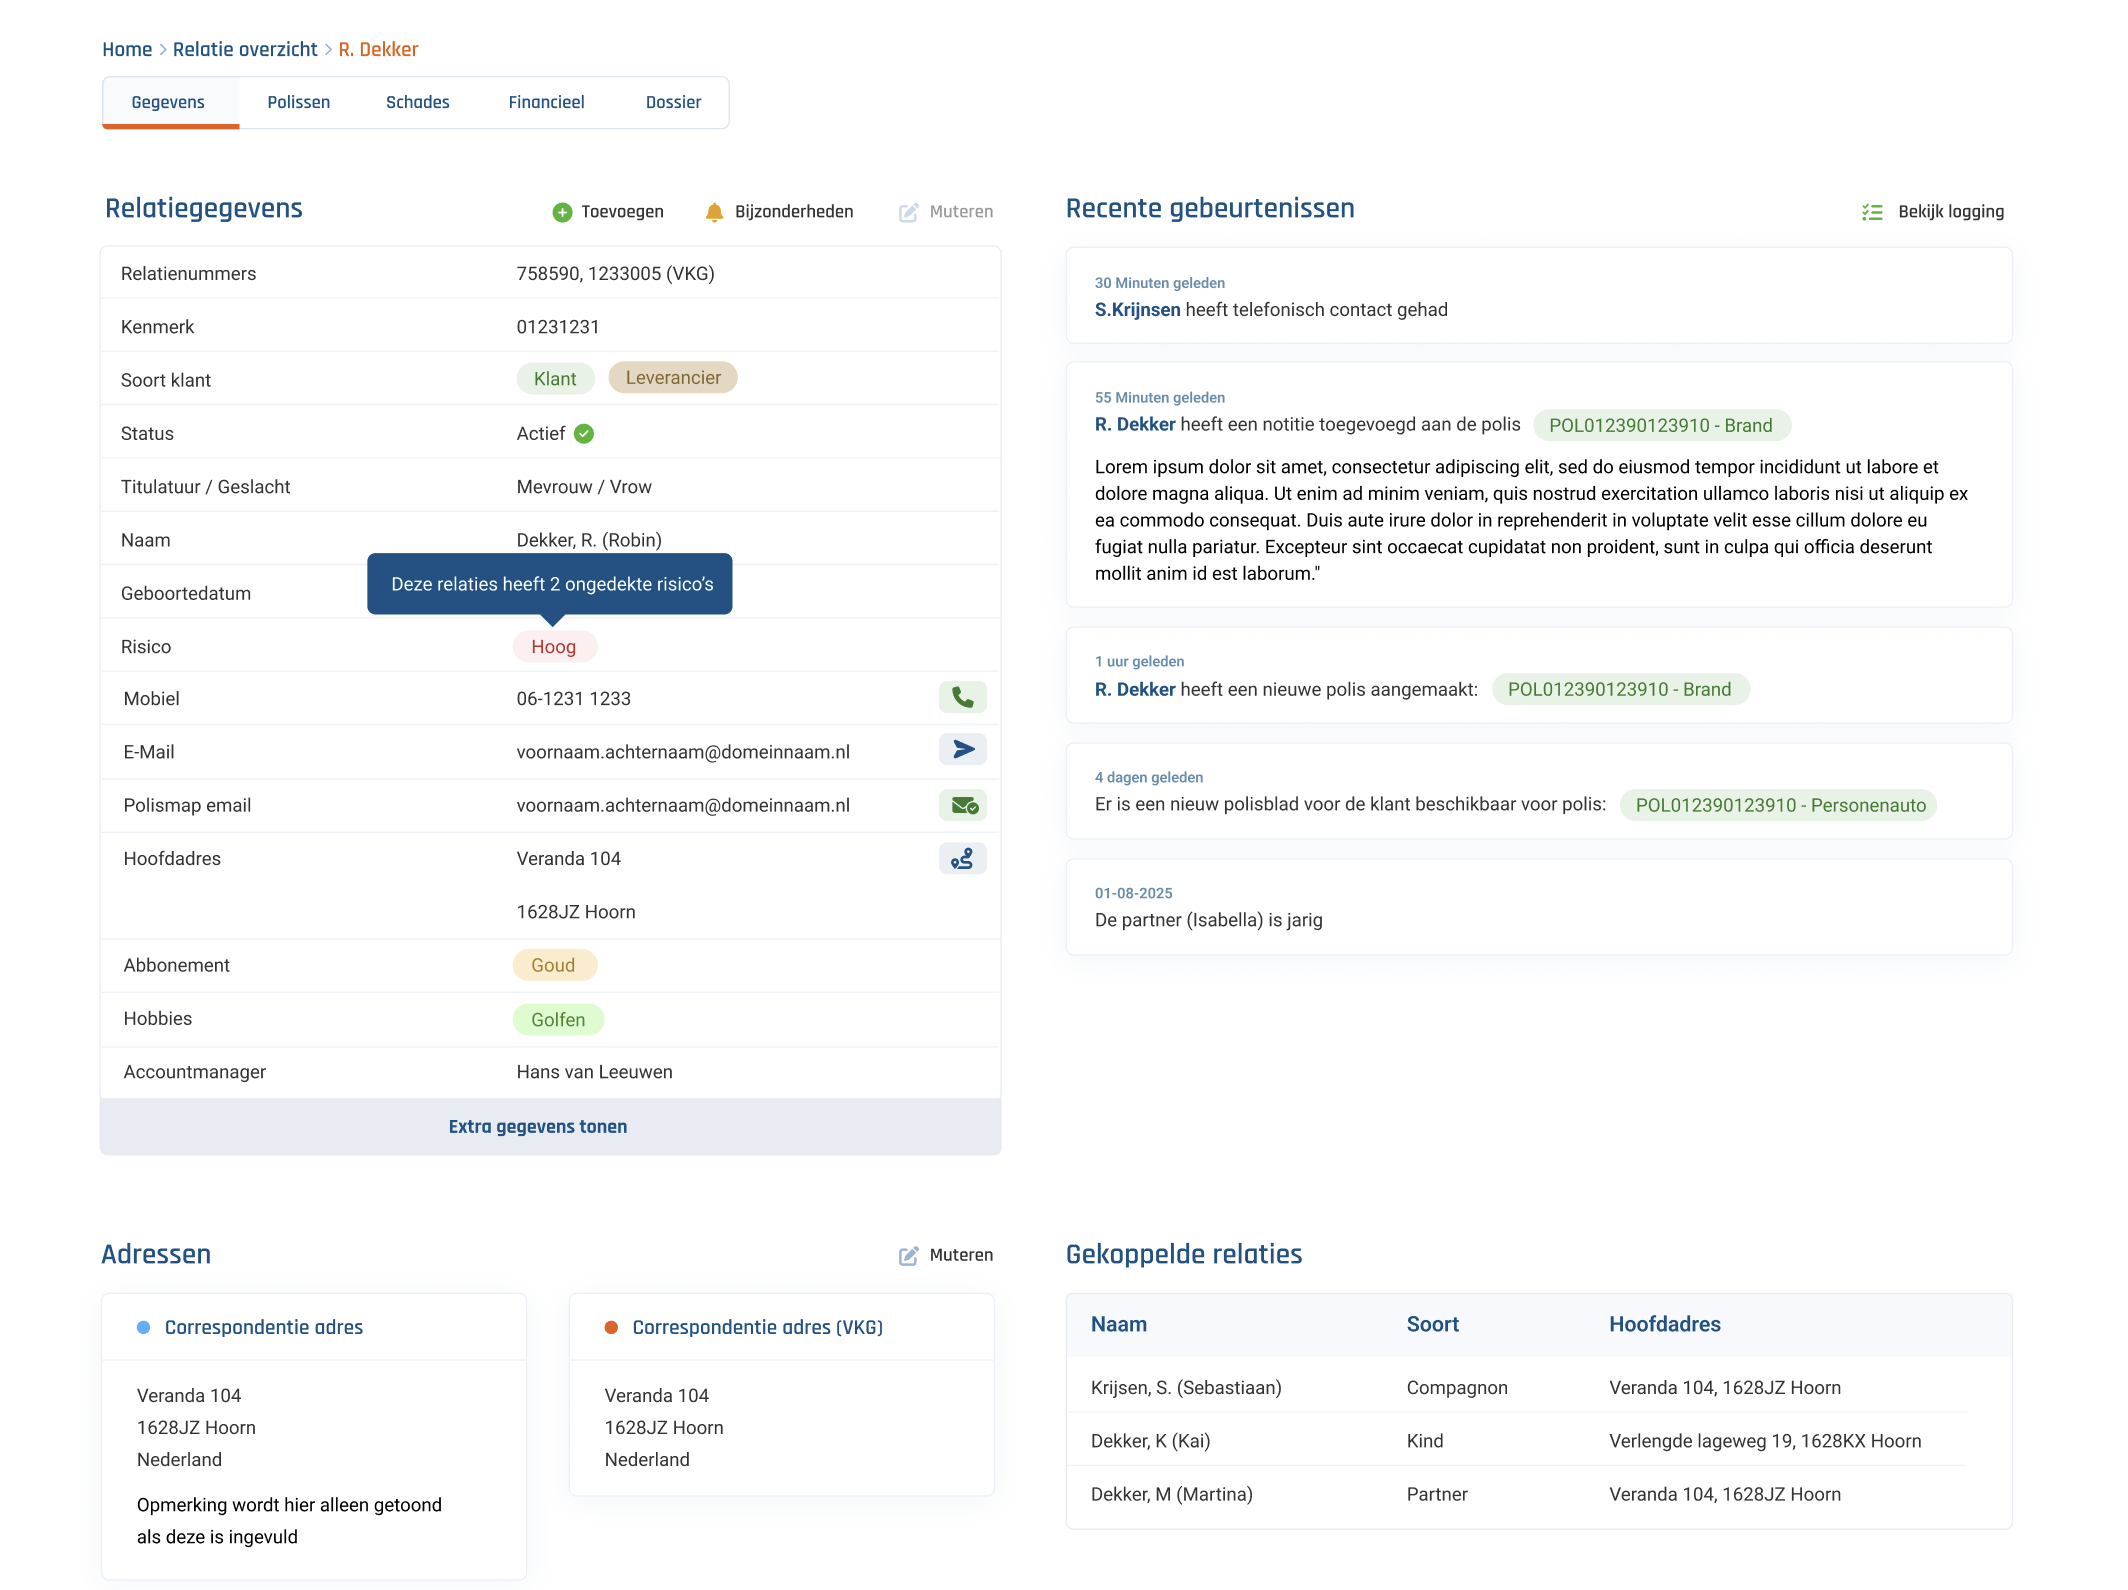Select the Dekker, K (Kai) relation row

point(1150,1441)
